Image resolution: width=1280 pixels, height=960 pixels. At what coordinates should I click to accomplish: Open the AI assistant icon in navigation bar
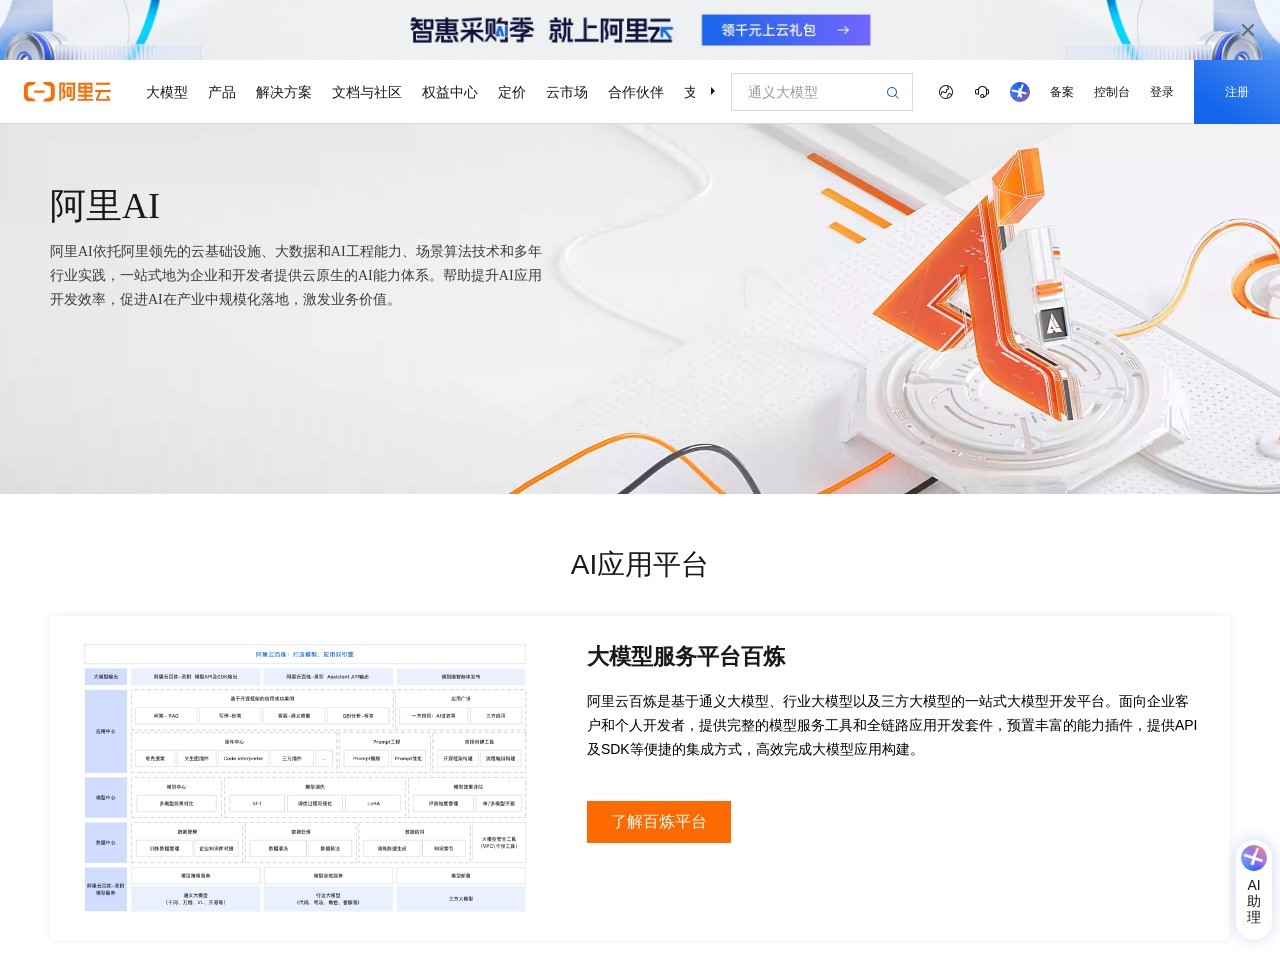(x=1020, y=92)
